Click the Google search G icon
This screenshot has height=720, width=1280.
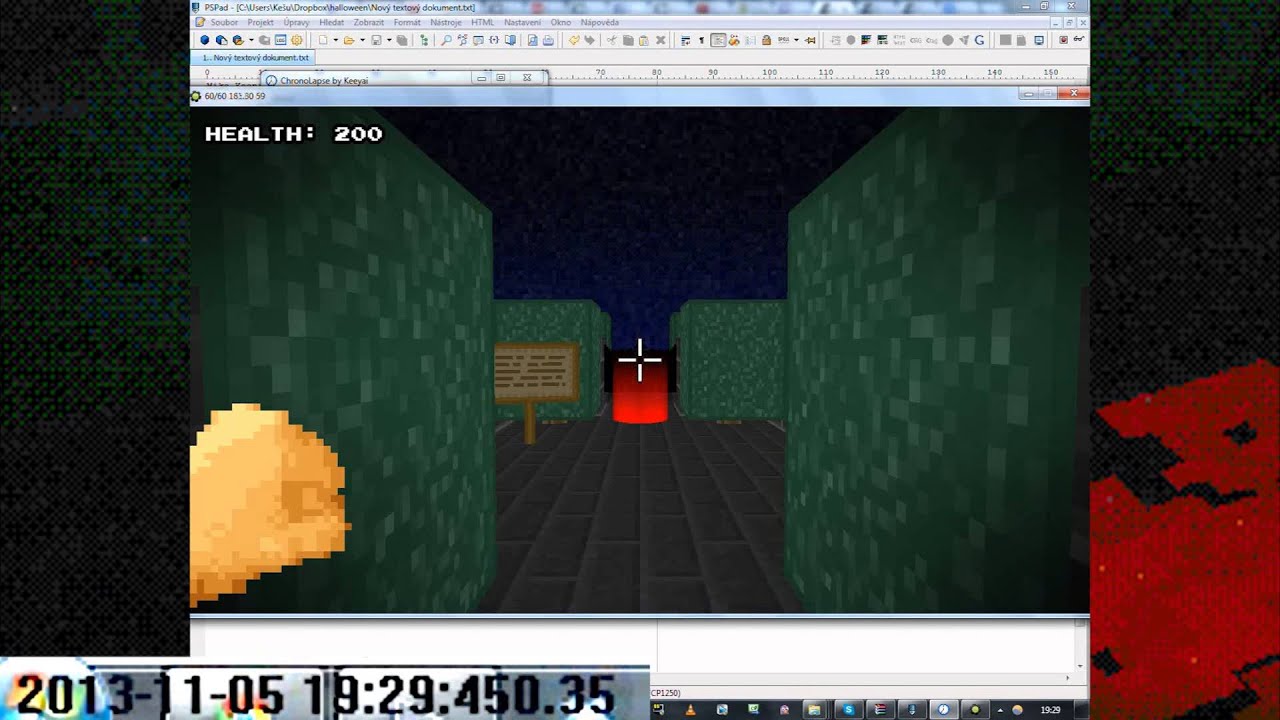979,40
